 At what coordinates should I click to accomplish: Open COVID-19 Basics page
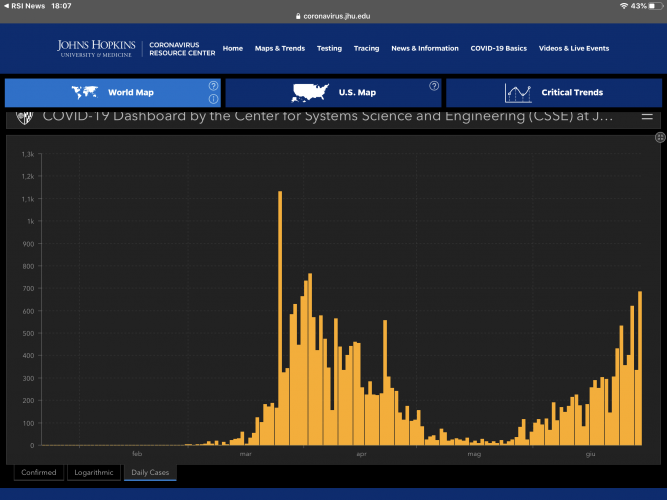coord(498,48)
